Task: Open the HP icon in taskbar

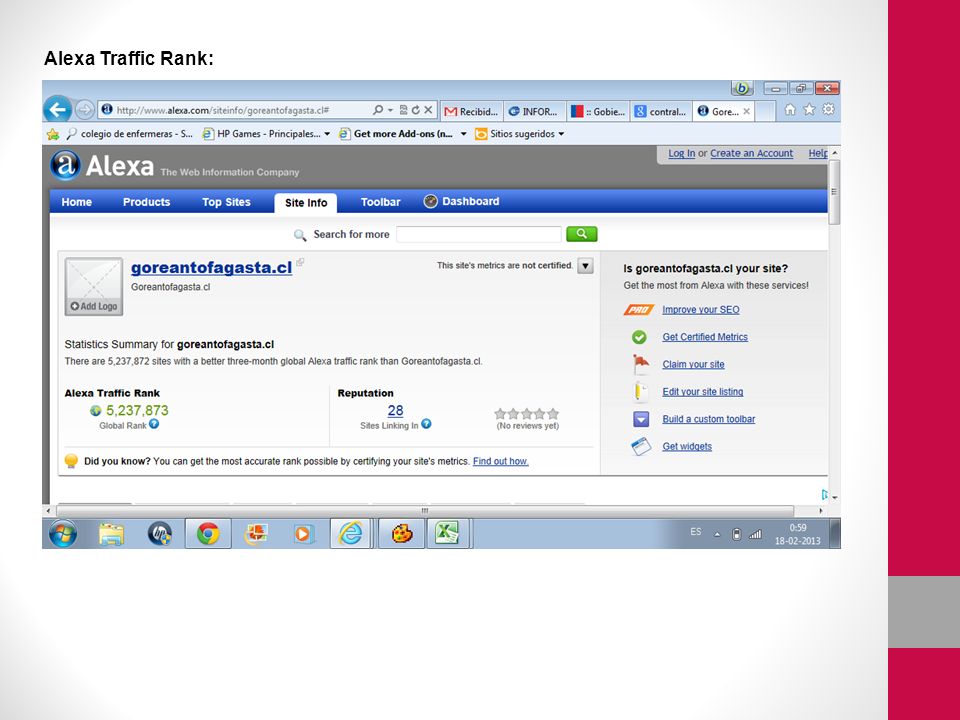Action: click(x=160, y=534)
